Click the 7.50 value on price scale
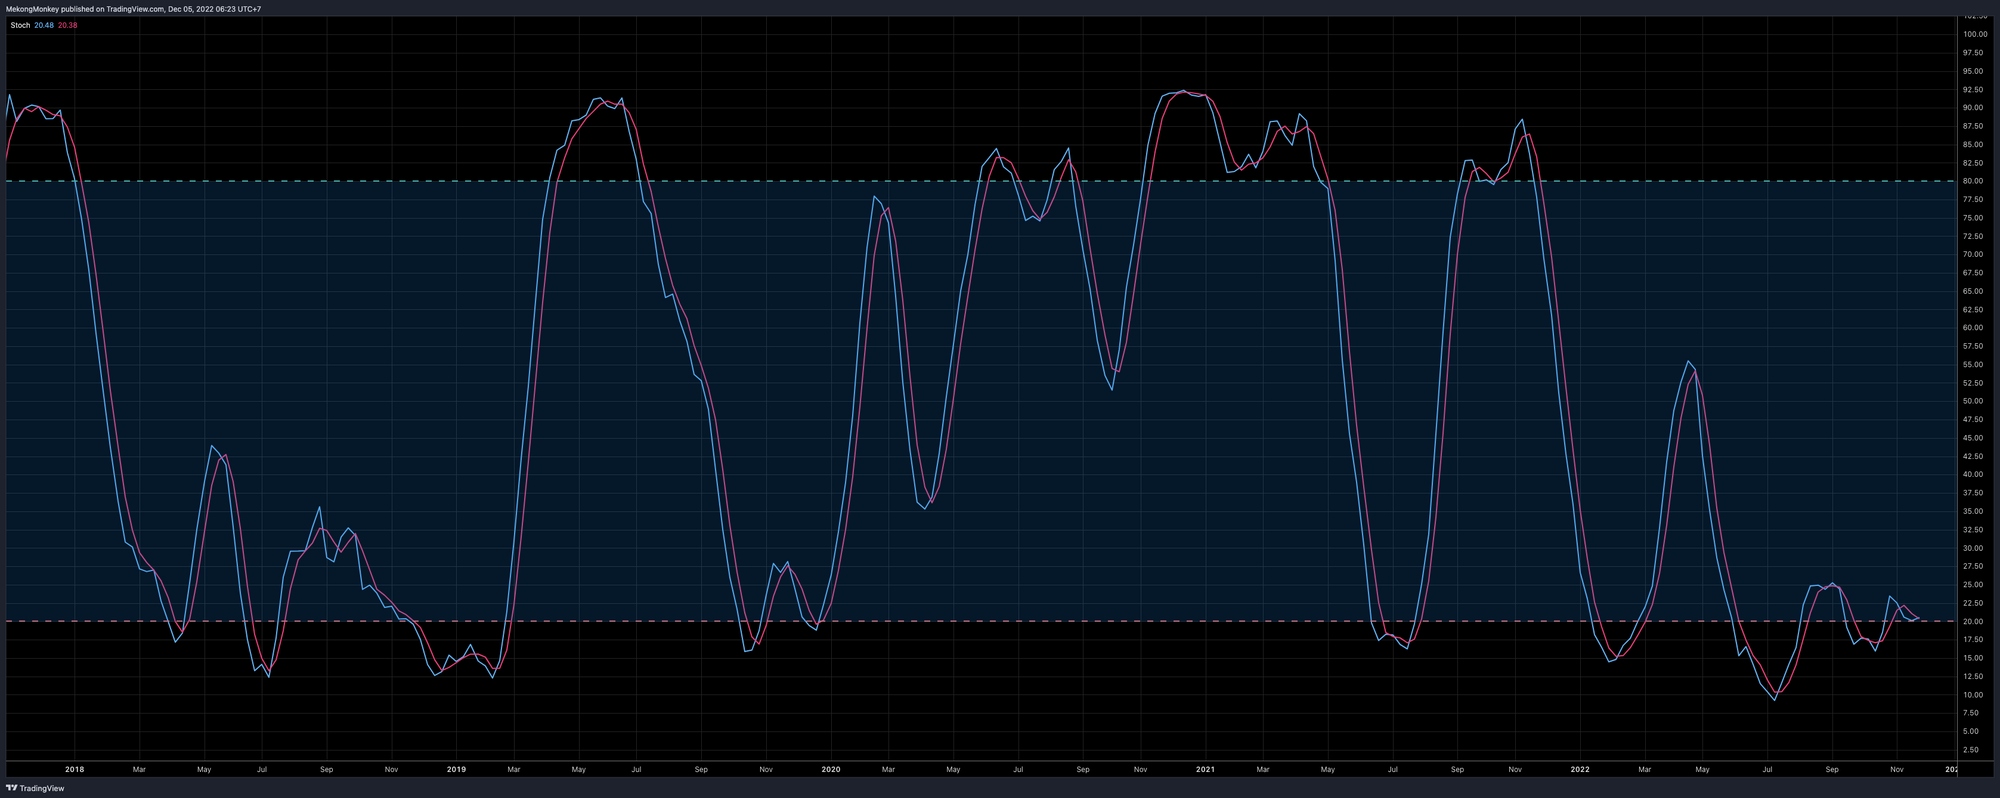This screenshot has width=2000, height=798. pos(1971,713)
